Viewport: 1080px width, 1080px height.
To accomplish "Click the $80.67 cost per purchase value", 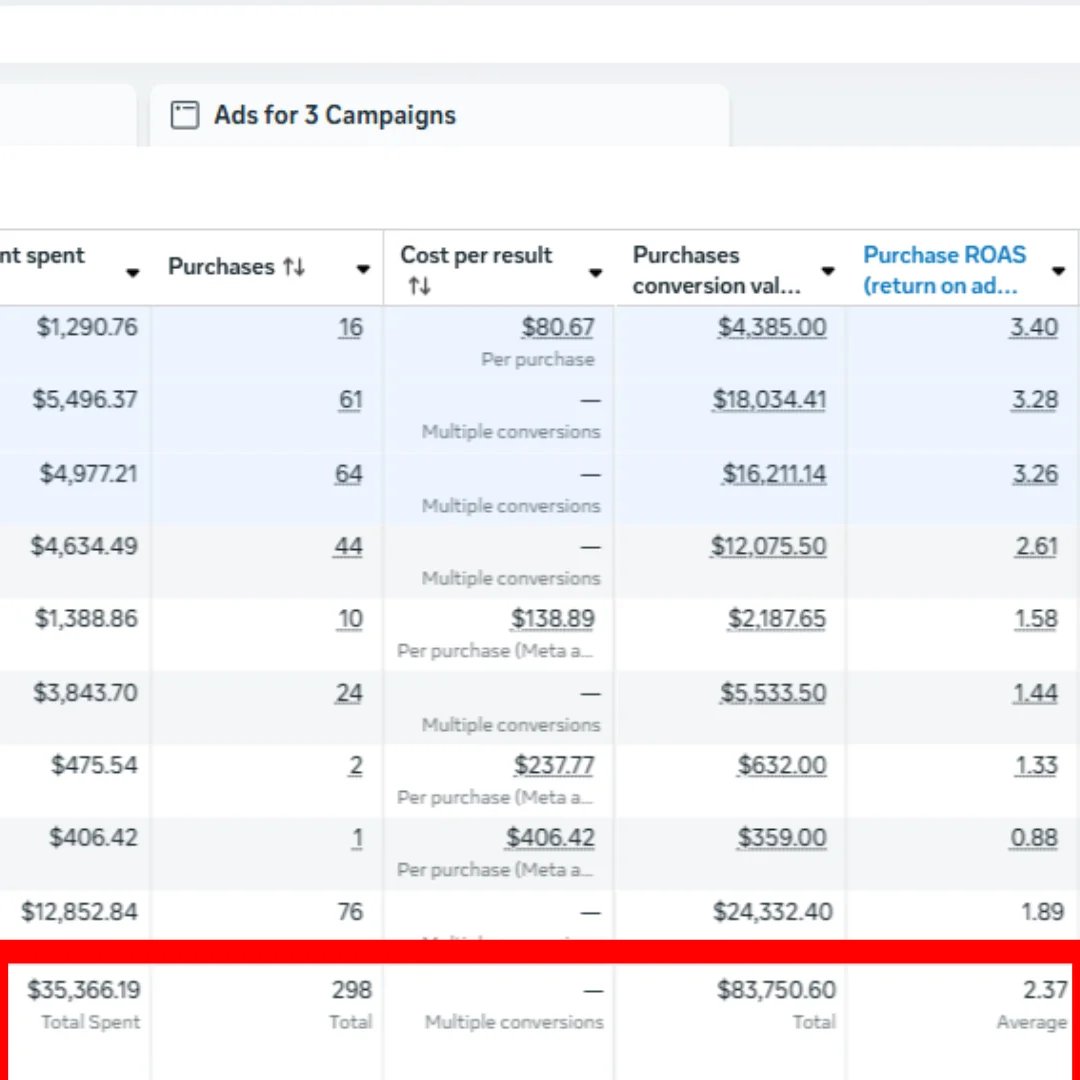I will (x=557, y=328).
